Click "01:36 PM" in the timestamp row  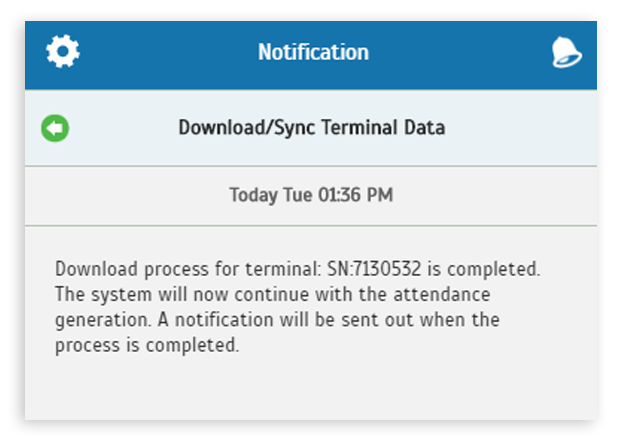coord(356,195)
